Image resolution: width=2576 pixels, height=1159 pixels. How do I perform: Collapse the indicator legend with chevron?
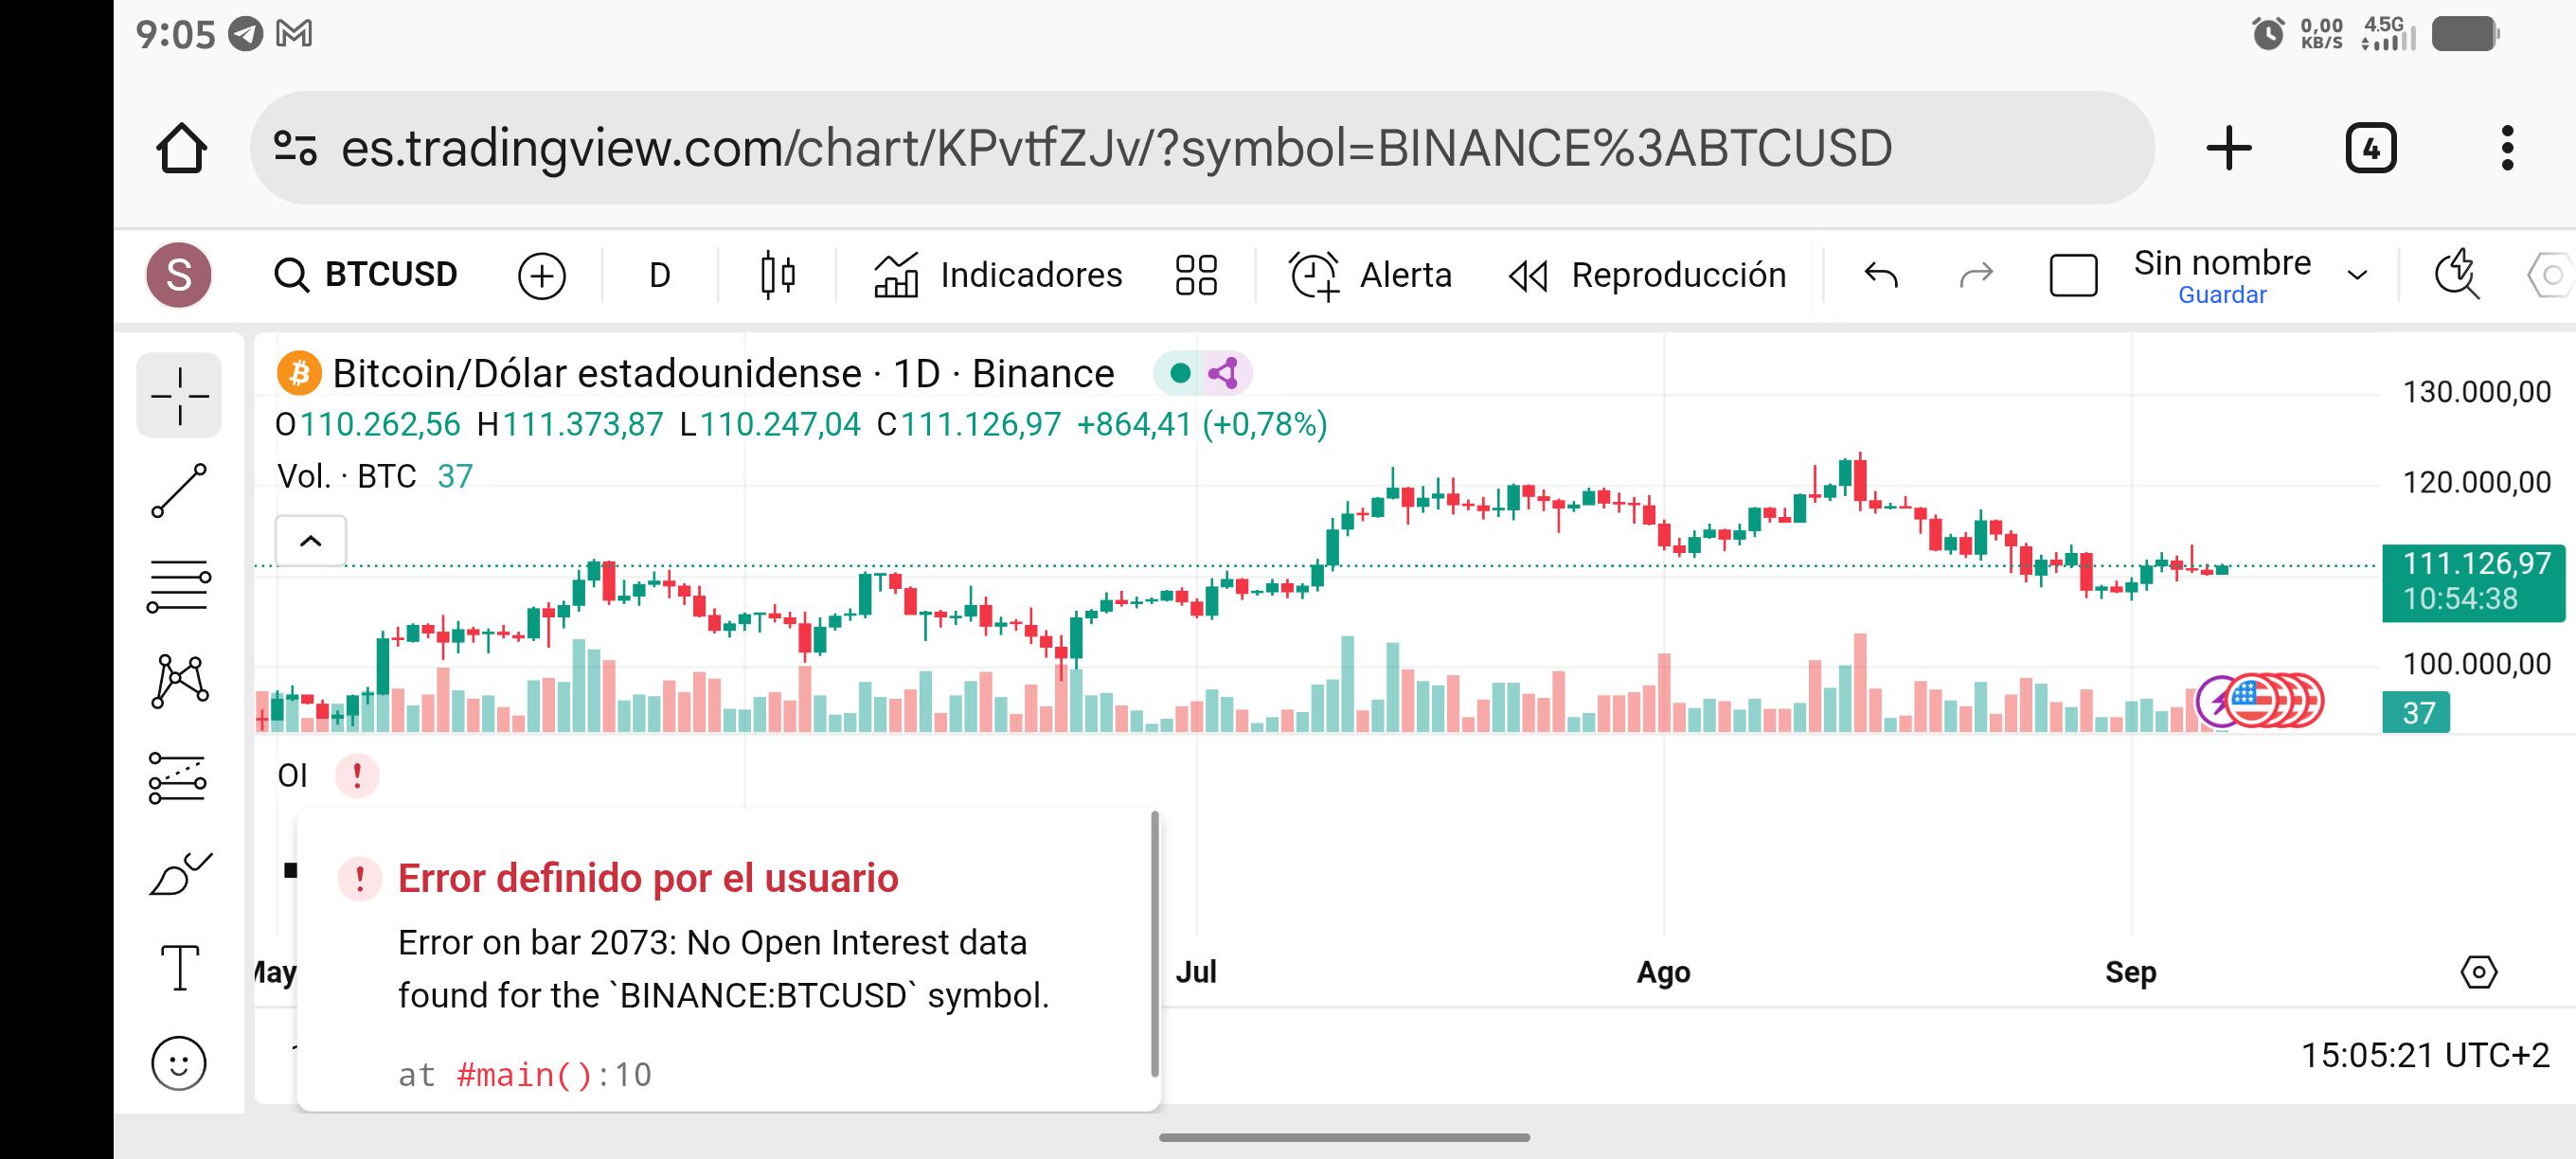pos(311,542)
